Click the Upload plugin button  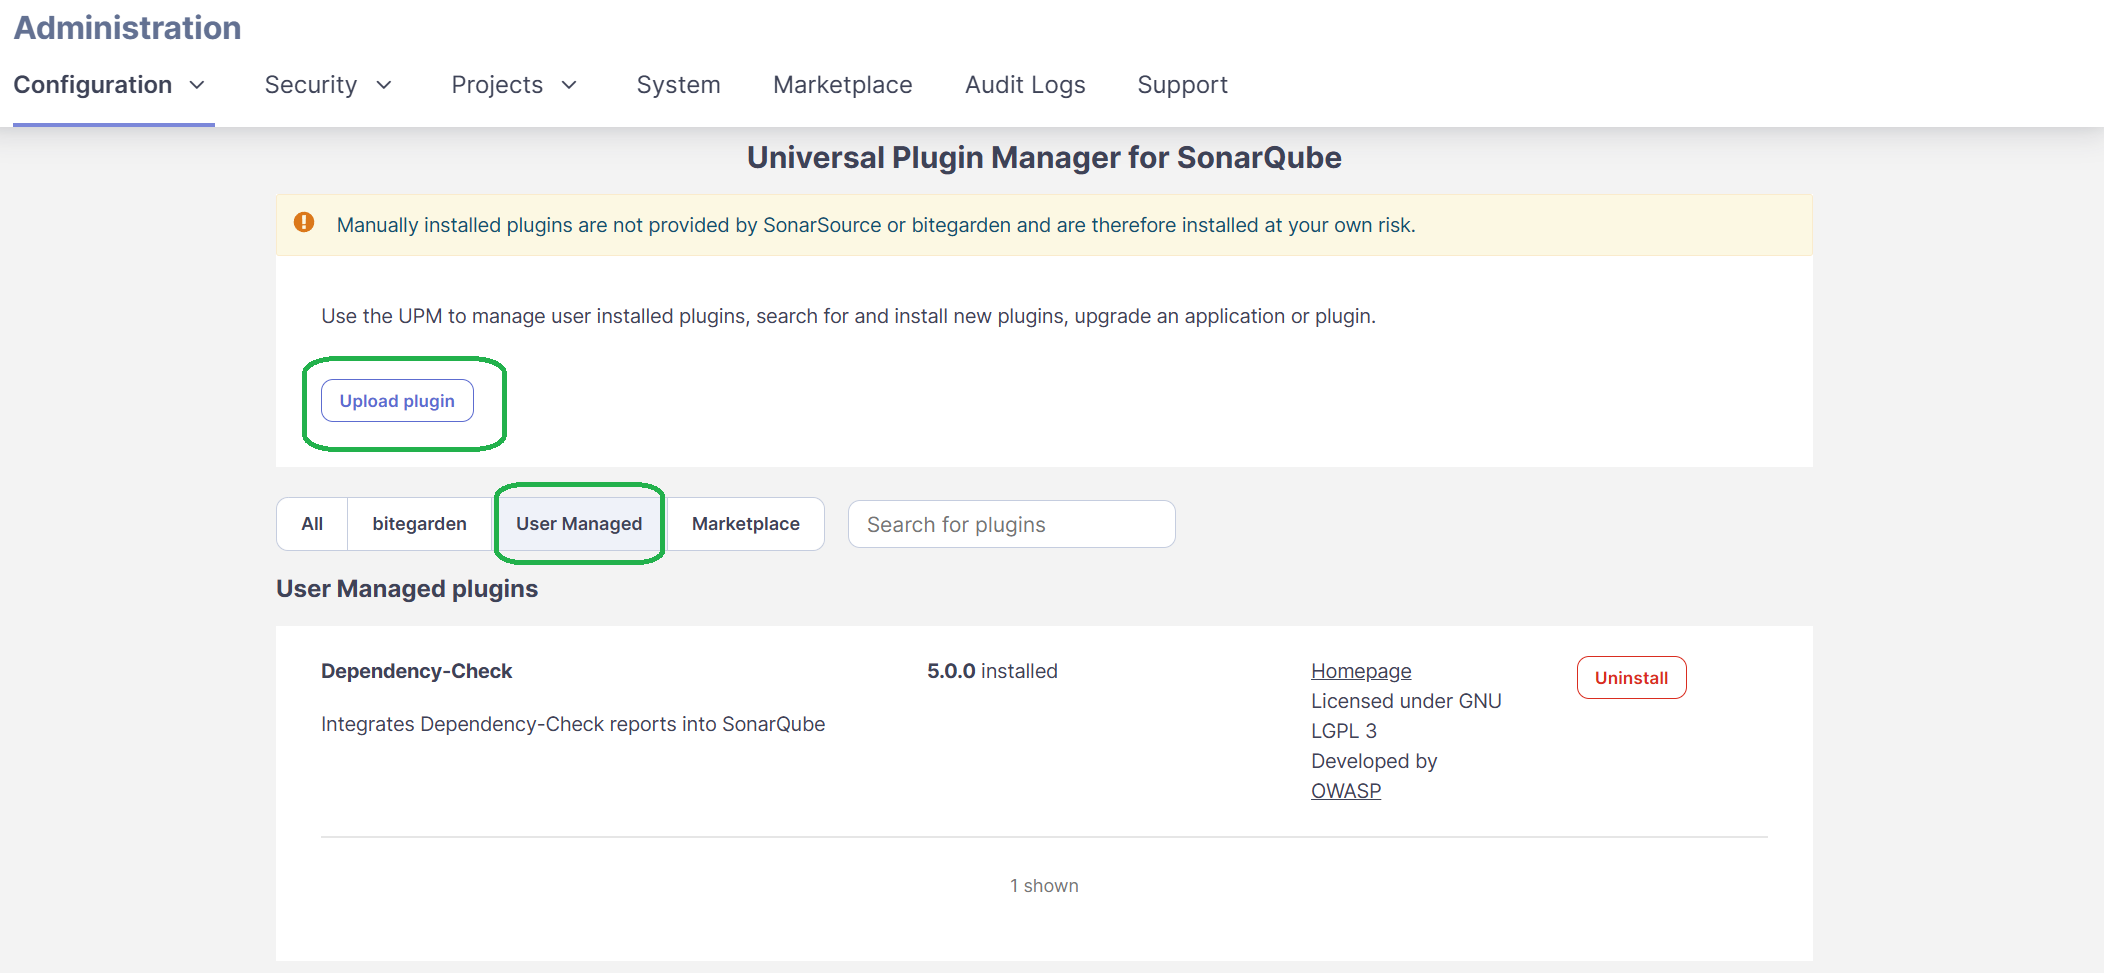[x=397, y=401]
